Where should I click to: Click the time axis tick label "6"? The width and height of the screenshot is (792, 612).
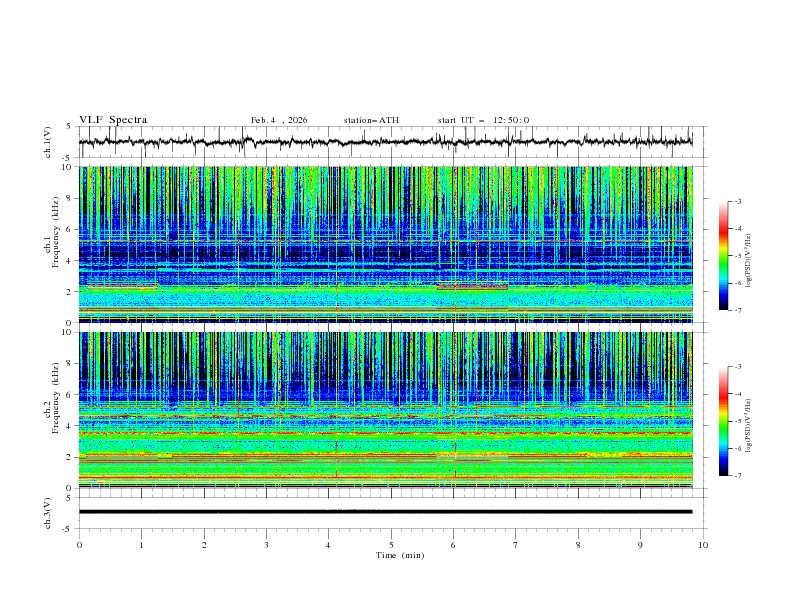click(x=453, y=545)
